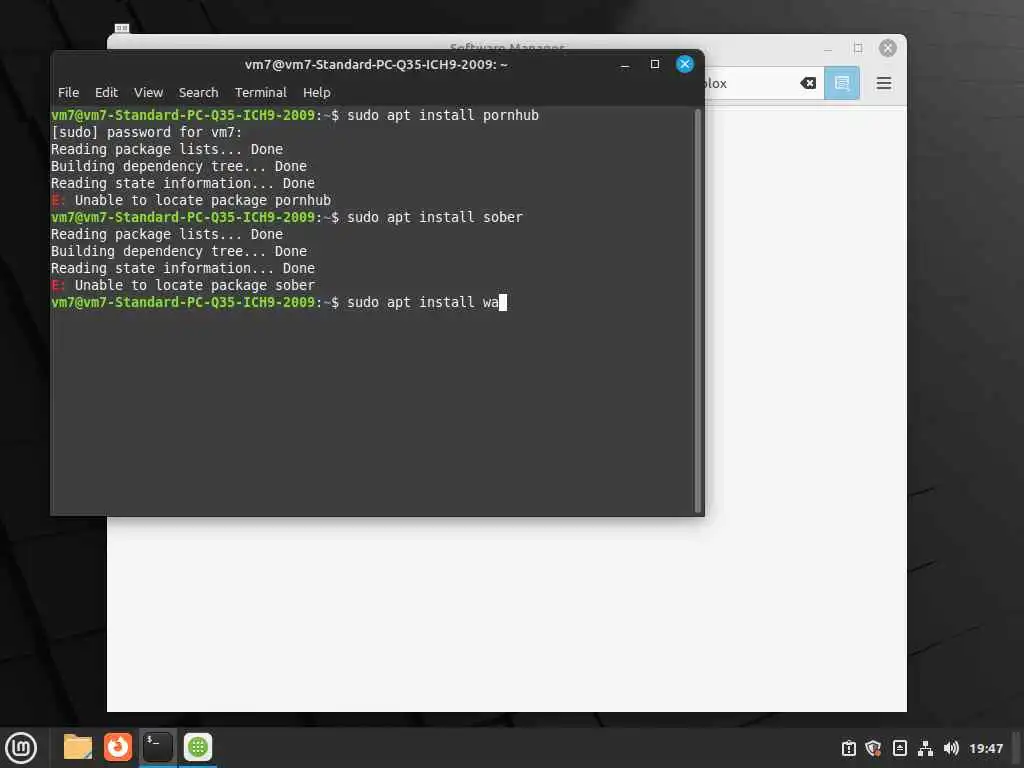Clear the Software Manager search field

[808, 83]
